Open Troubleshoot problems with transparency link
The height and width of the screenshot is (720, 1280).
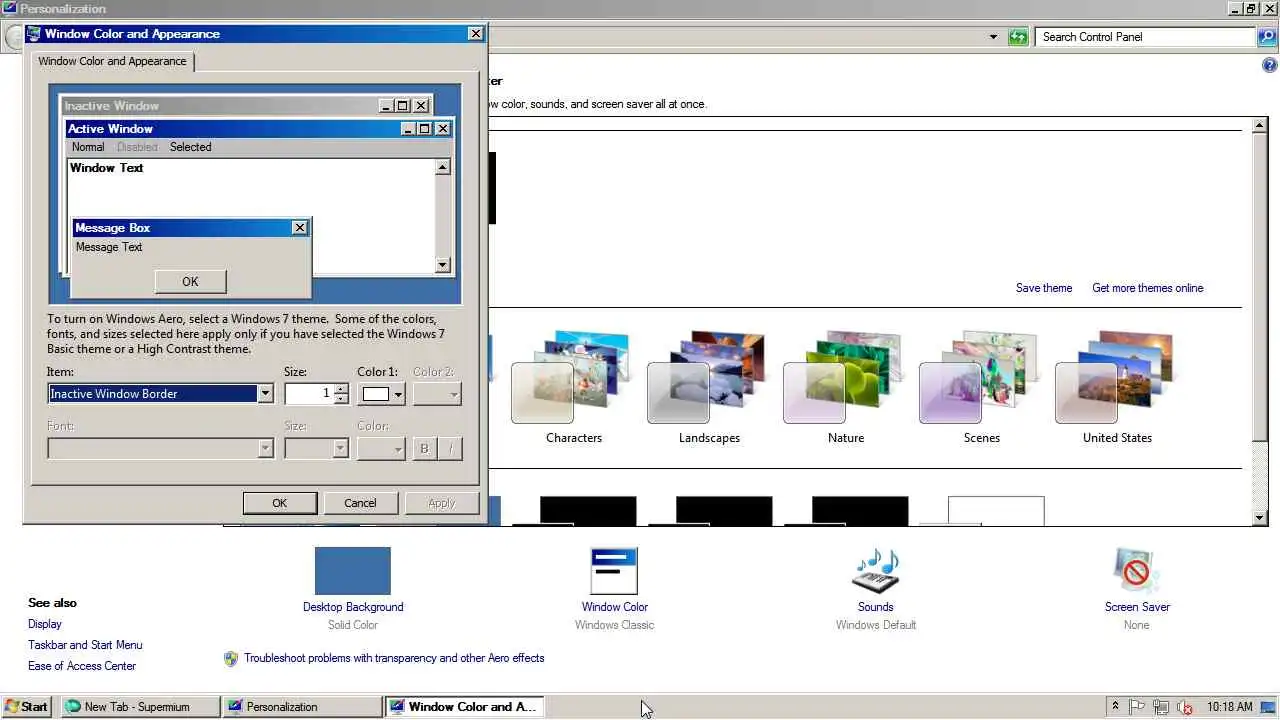coord(394,658)
